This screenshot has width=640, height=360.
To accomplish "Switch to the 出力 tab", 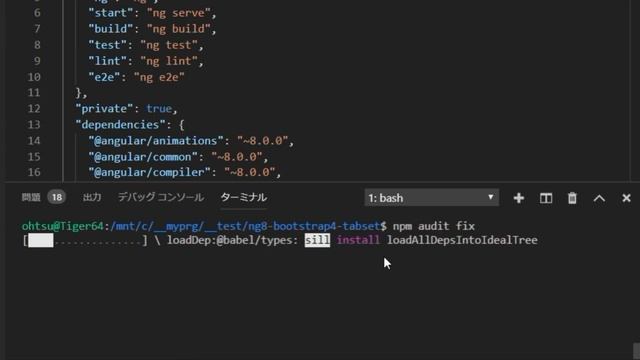I will pos(92,198).
